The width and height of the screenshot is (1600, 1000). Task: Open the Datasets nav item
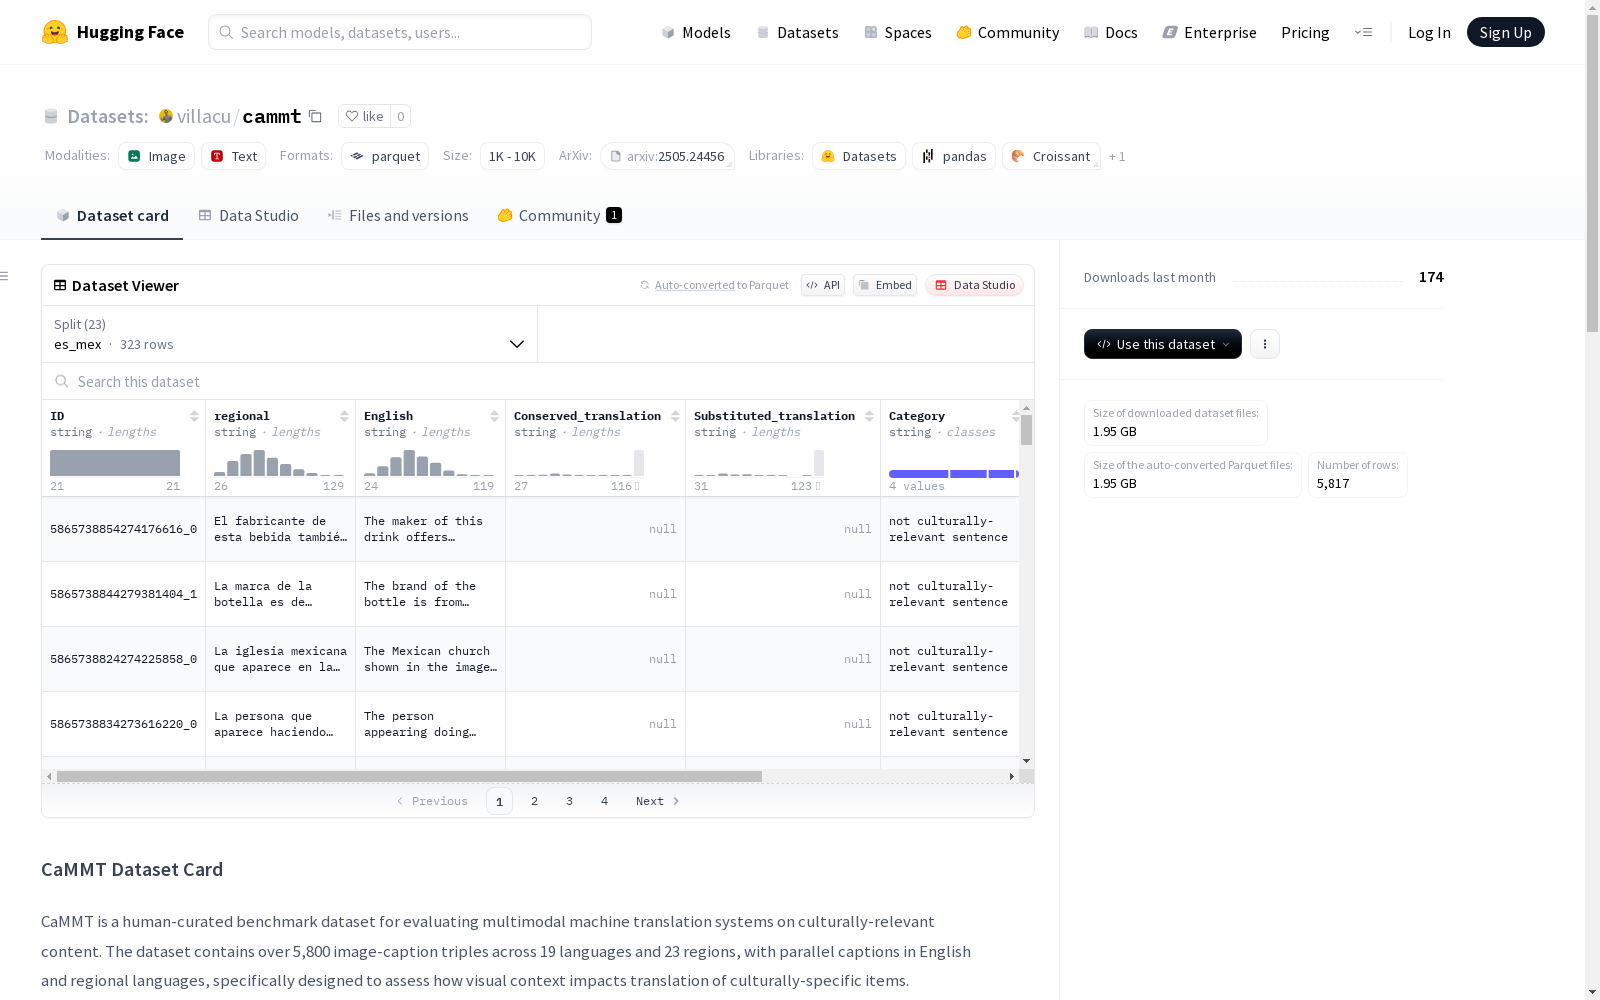coord(798,32)
